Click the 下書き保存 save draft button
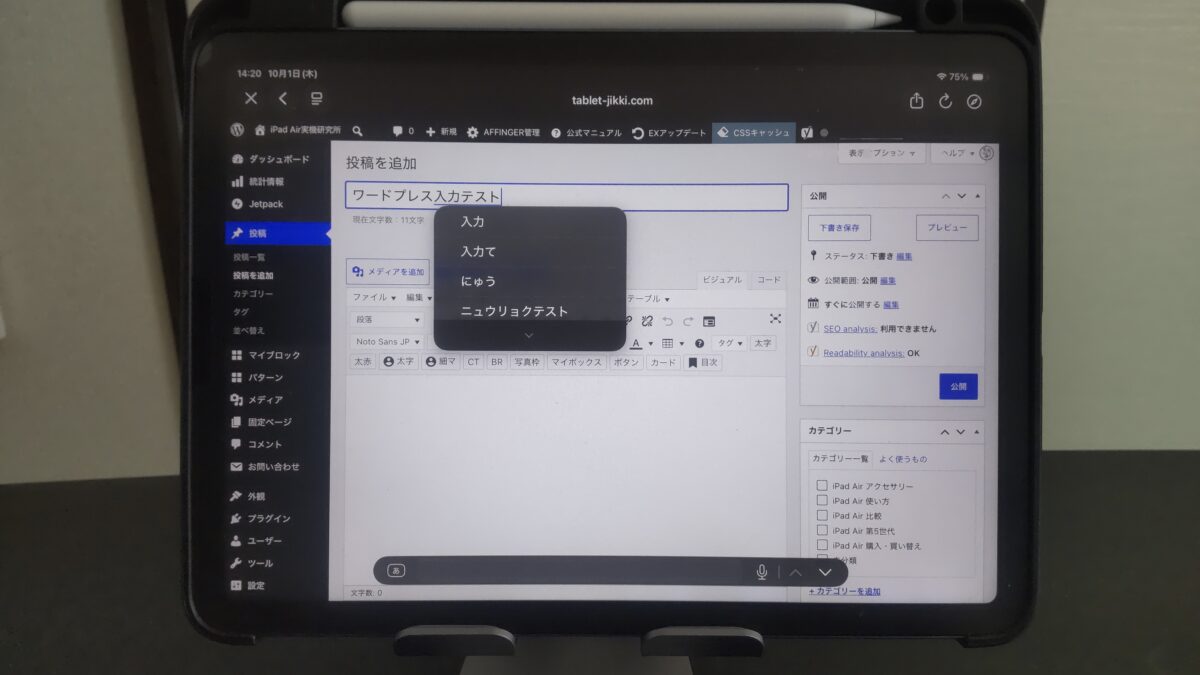Image resolution: width=1200 pixels, height=675 pixels. [x=840, y=228]
